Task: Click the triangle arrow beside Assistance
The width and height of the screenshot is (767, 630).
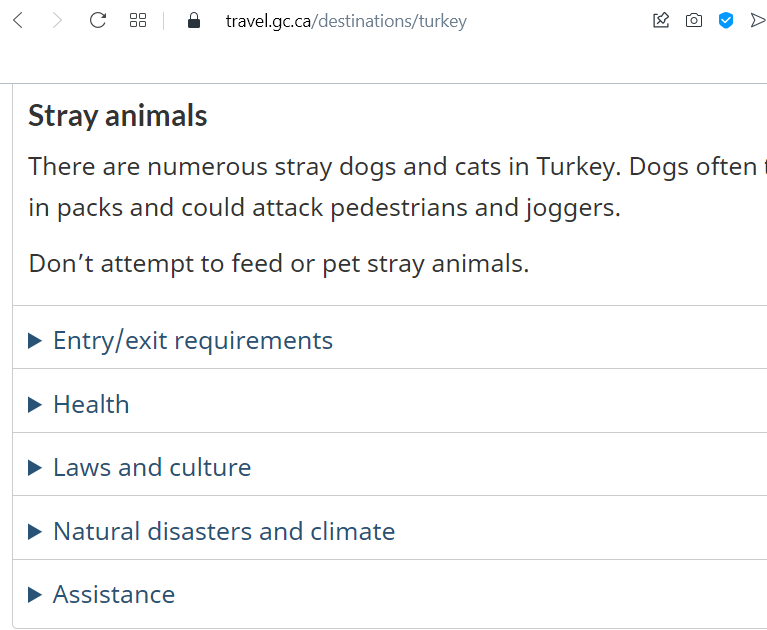Action: (35, 594)
